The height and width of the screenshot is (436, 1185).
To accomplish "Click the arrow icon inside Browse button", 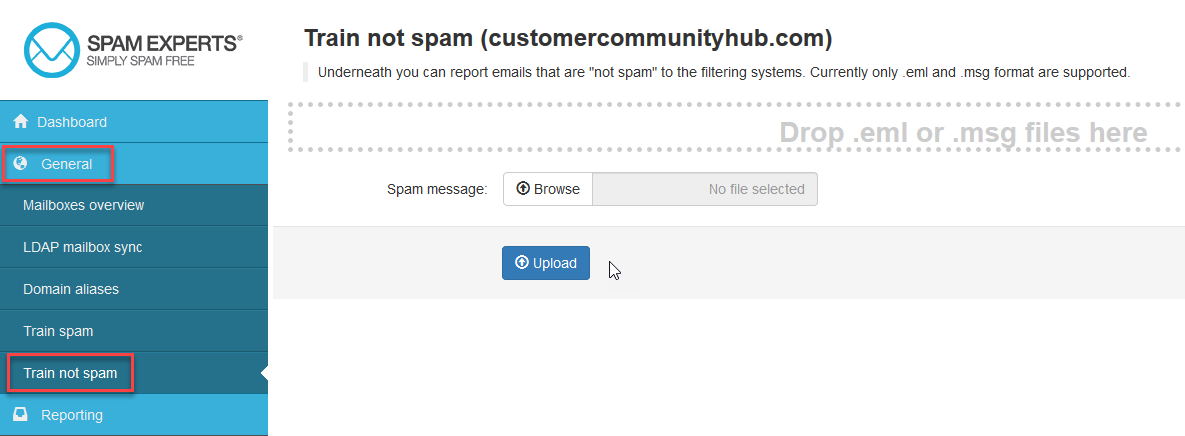I will click(523, 189).
